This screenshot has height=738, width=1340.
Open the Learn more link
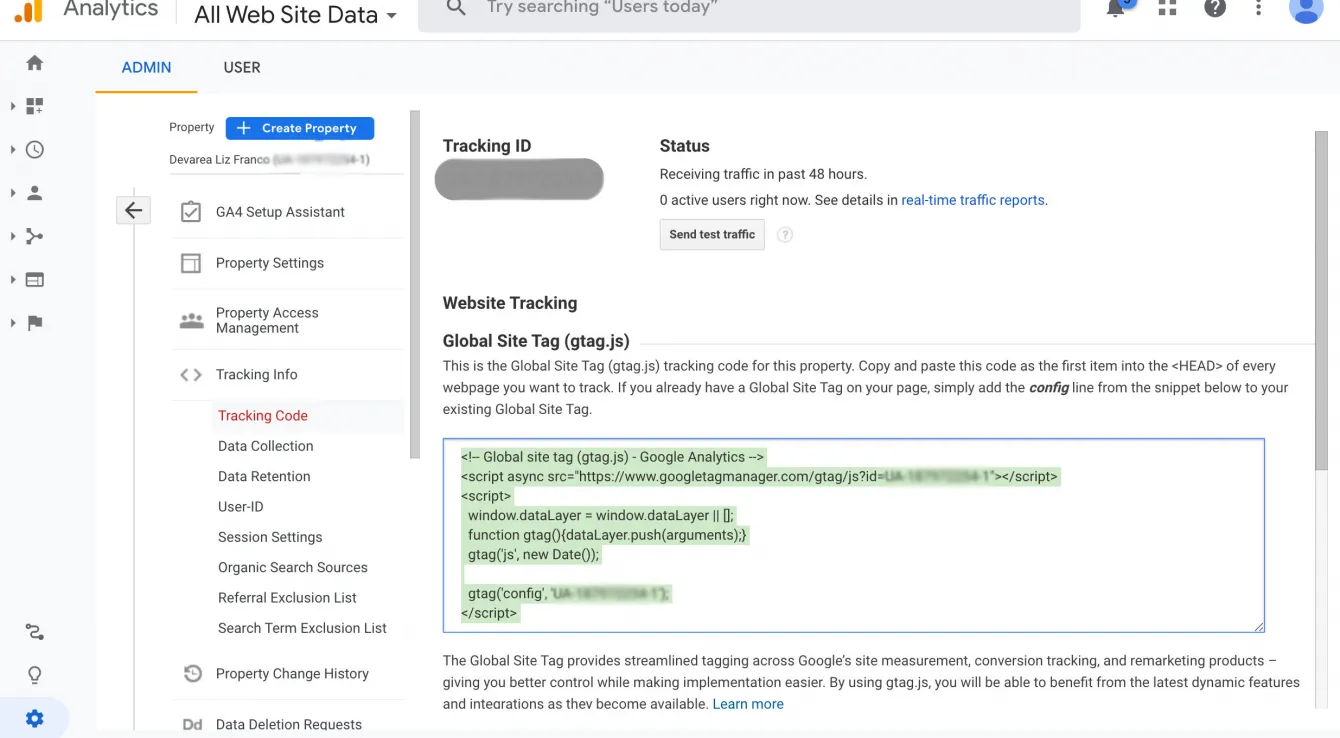748,704
